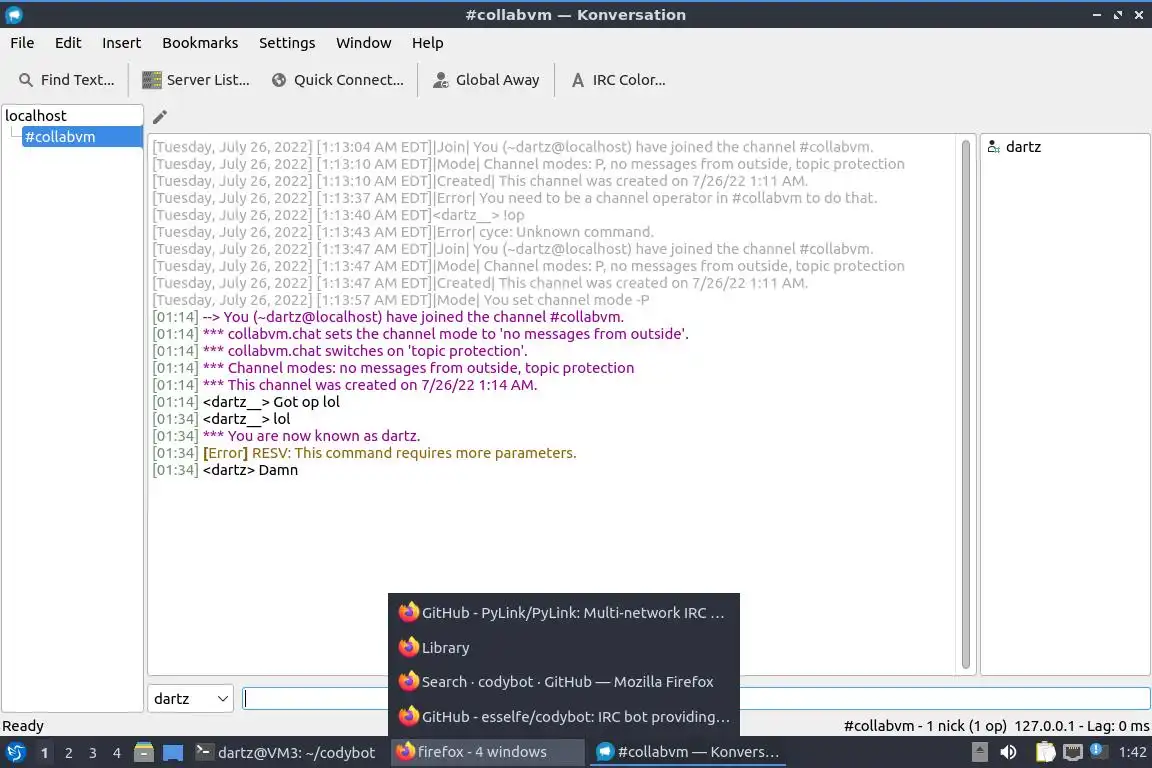Click the 'You set channel mode -P' line
The image size is (1152, 768).
[400, 301]
